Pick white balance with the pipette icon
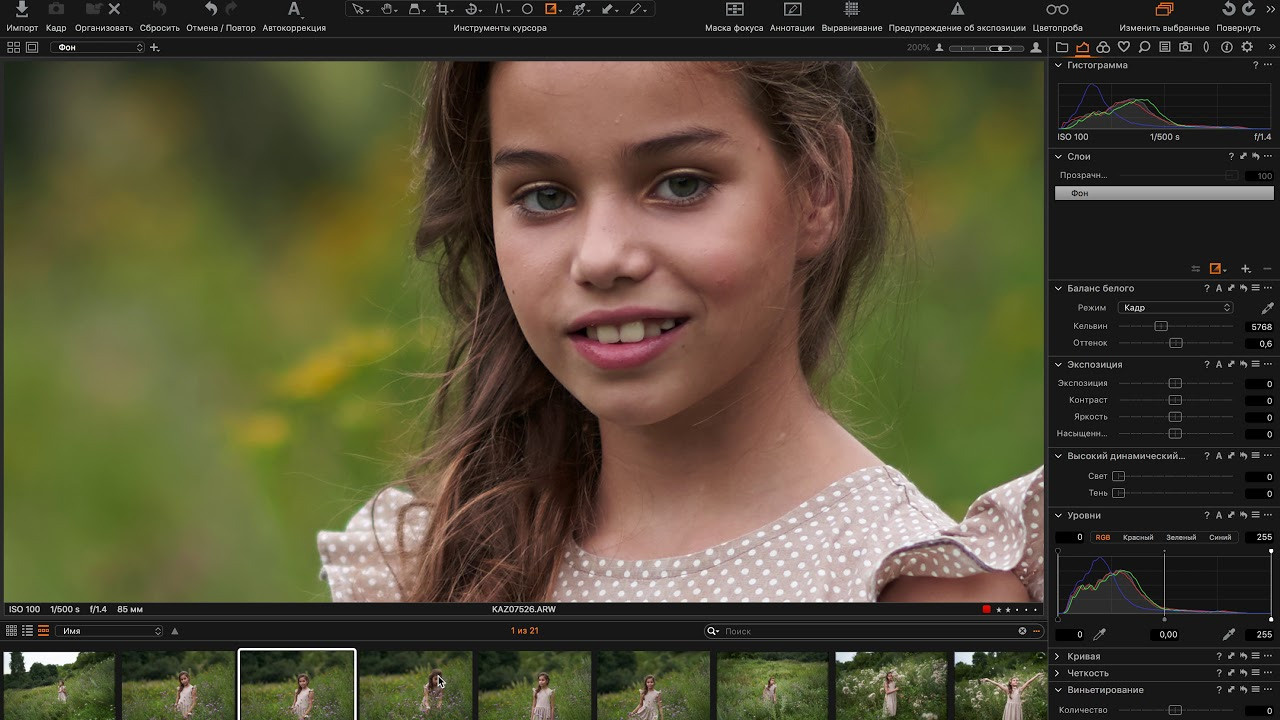Image resolution: width=1280 pixels, height=720 pixels. 1268,308
